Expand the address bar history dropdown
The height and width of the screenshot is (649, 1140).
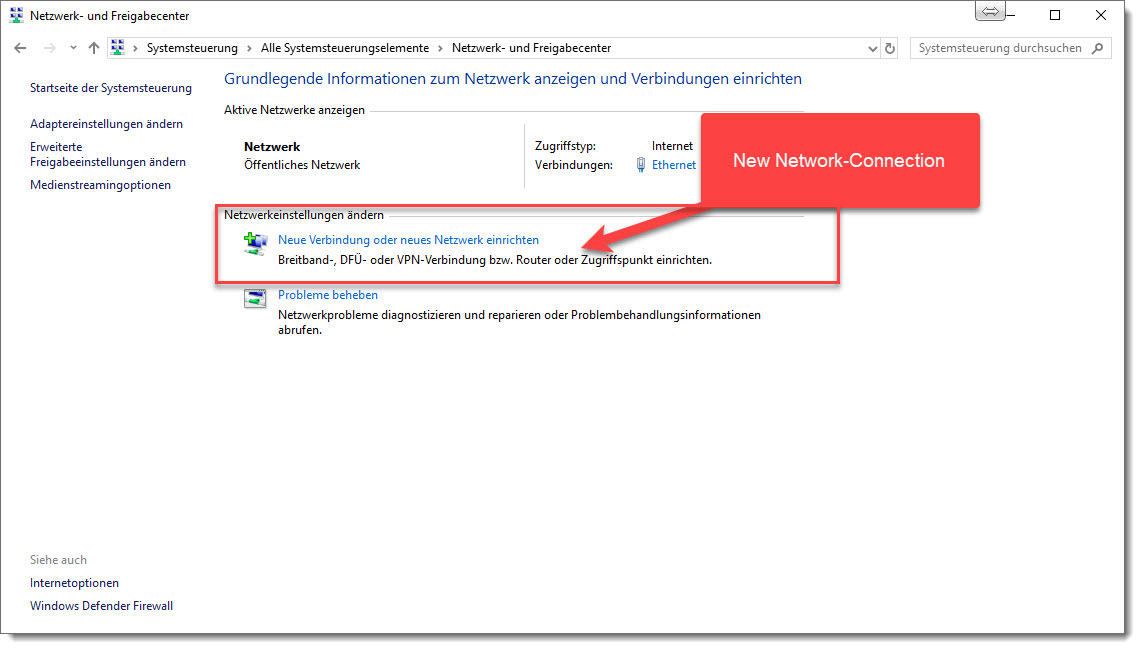[872, 48]
